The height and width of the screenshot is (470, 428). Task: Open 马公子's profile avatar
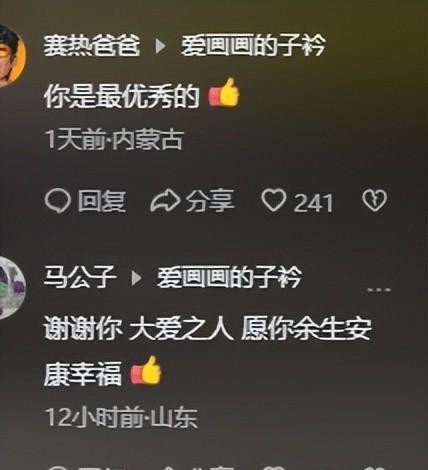(x=12, y=288)
